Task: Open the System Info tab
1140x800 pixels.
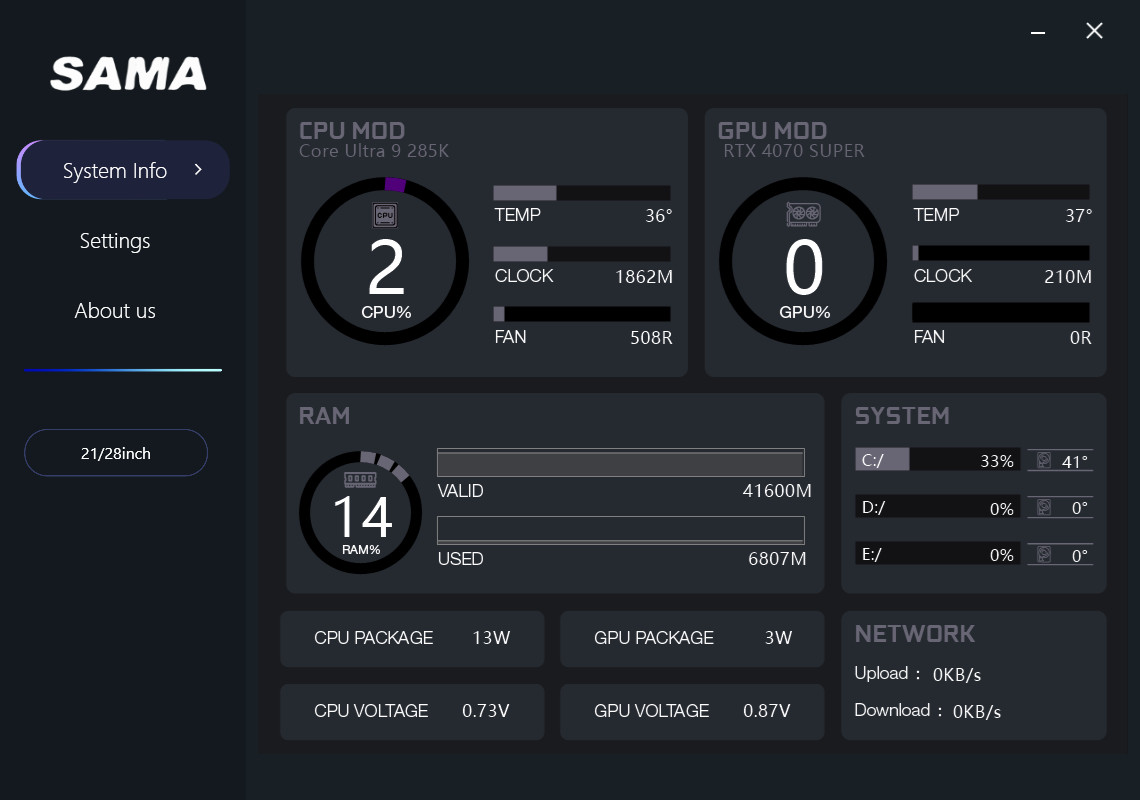Action: [114, 171]
